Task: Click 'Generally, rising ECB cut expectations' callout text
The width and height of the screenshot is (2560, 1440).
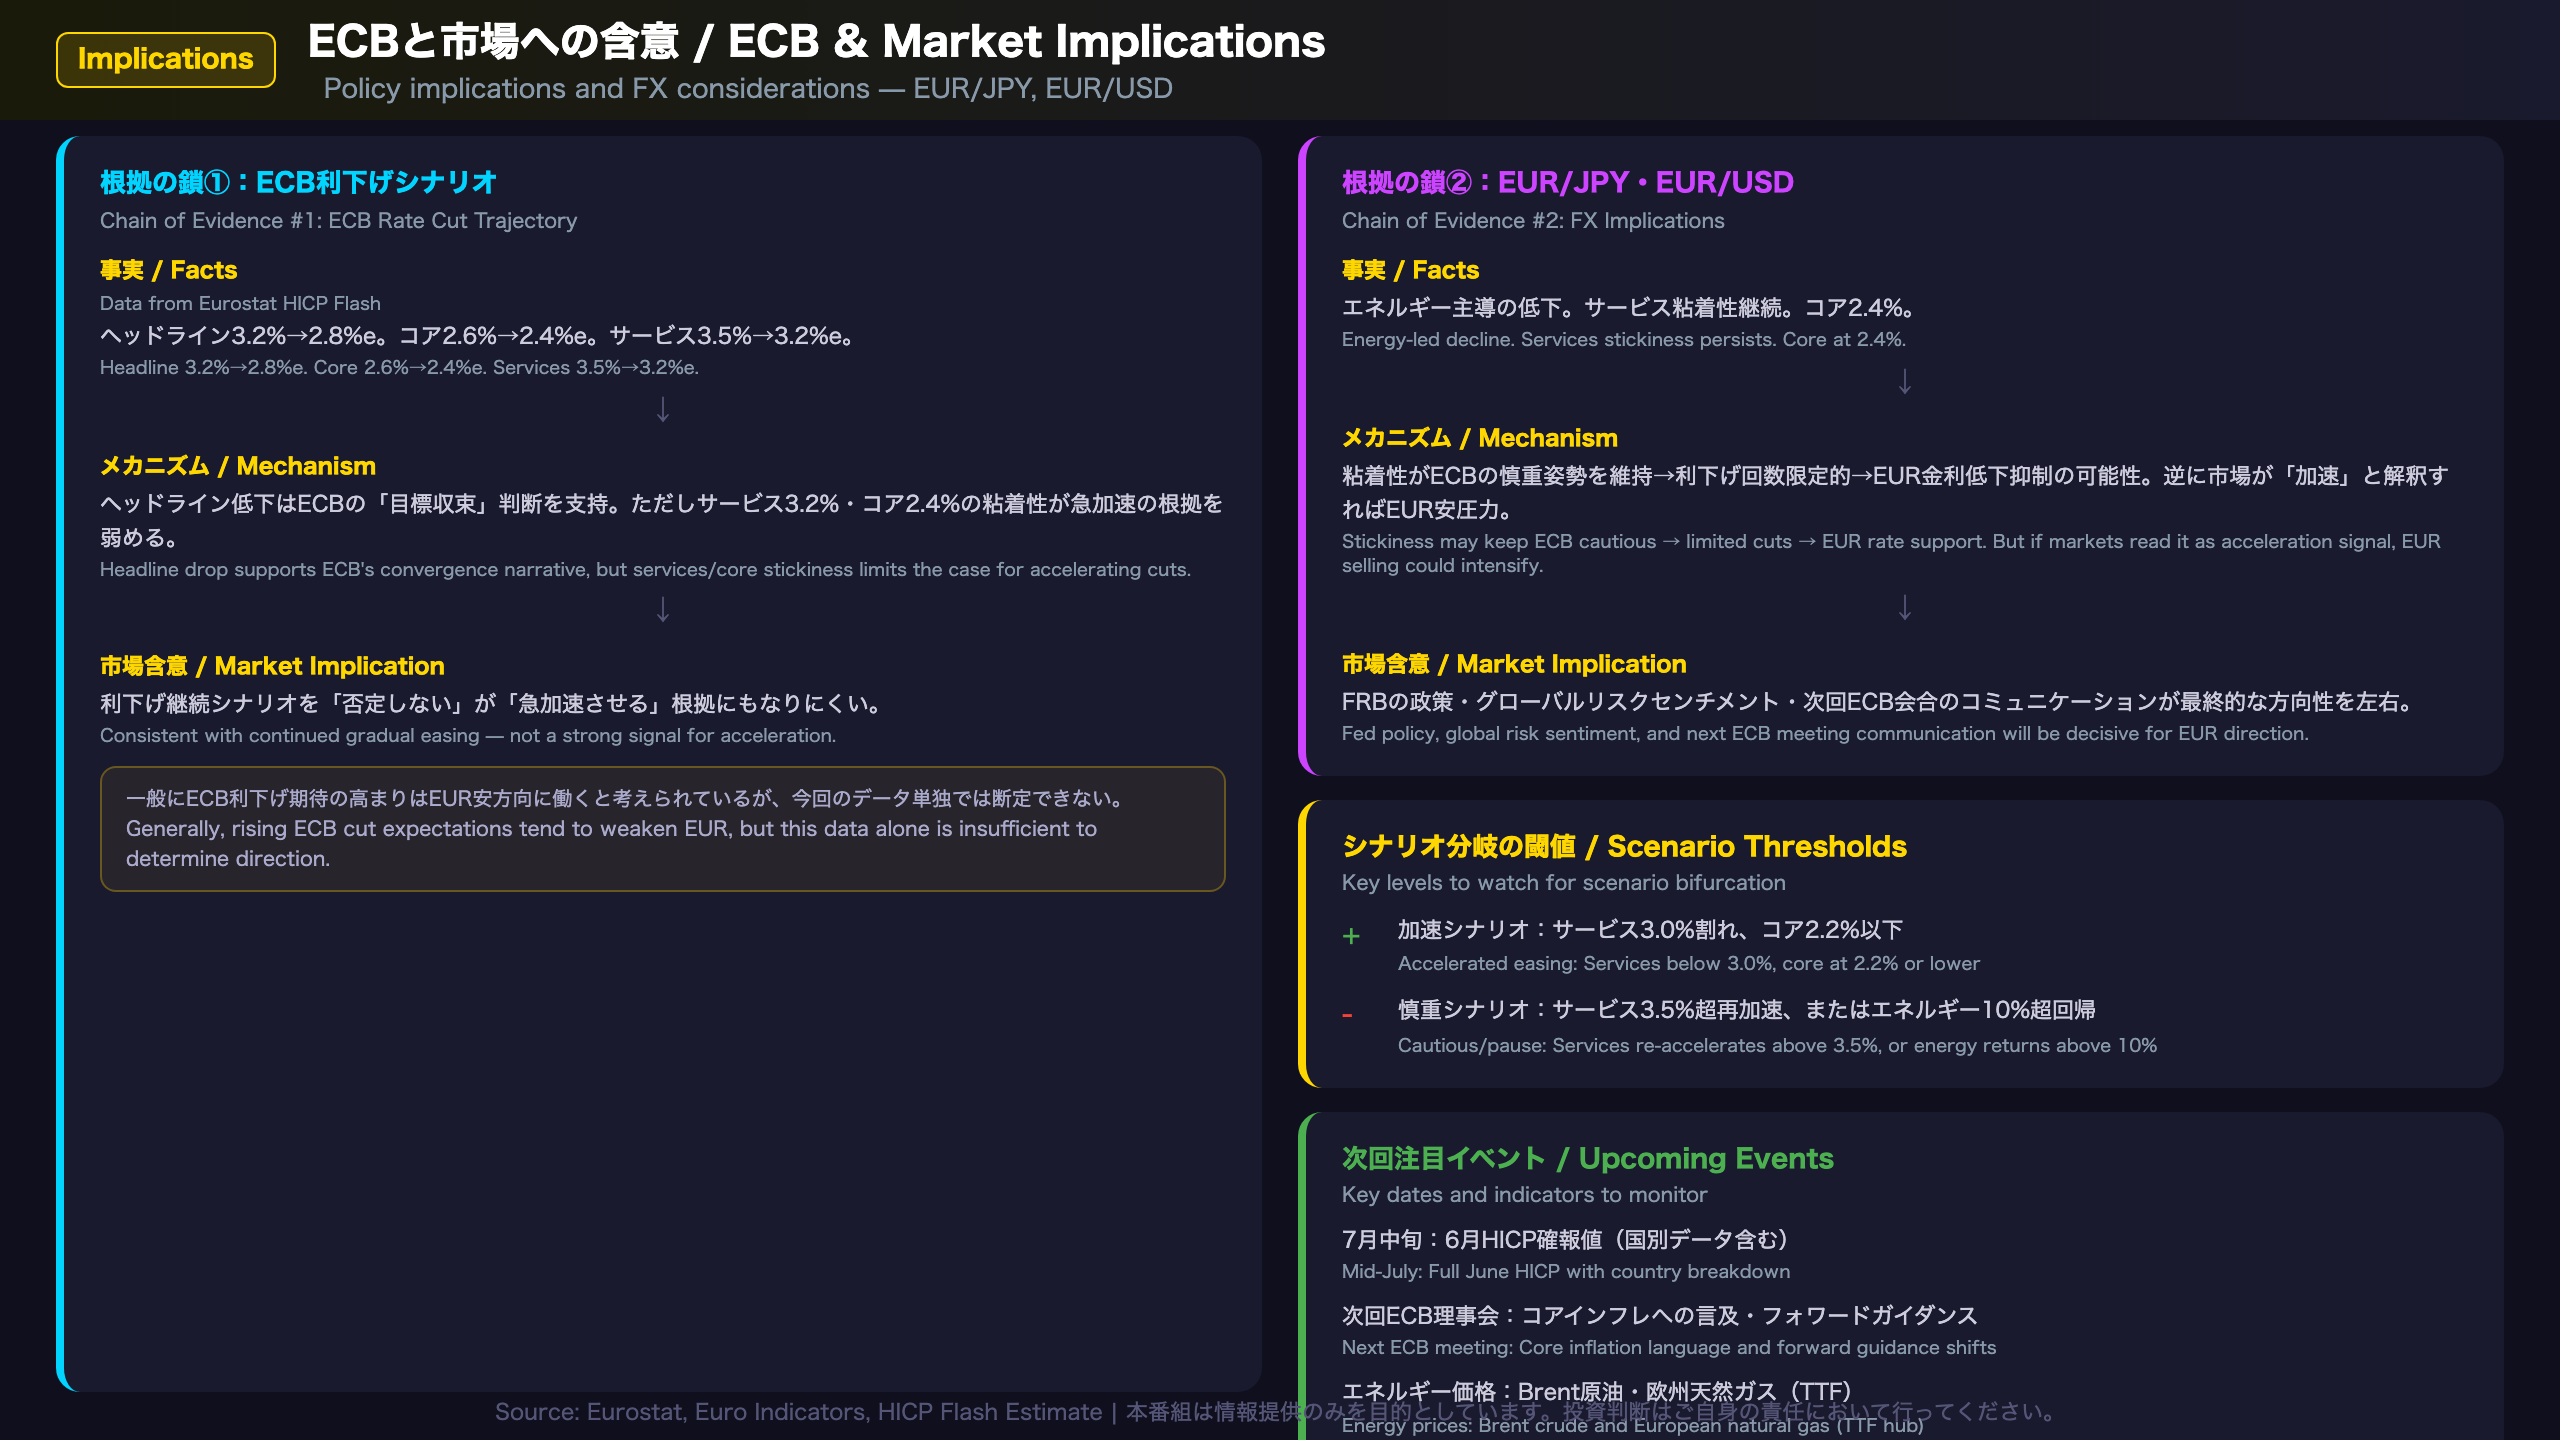Action: 611,844
